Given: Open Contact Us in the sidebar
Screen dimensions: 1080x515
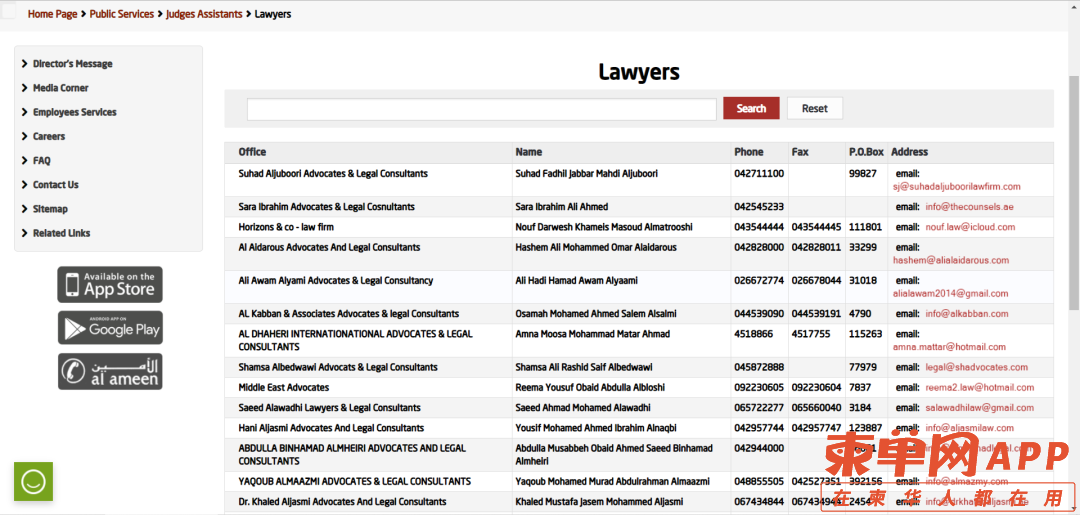Looking at the screenshot, I should [56, 185].
